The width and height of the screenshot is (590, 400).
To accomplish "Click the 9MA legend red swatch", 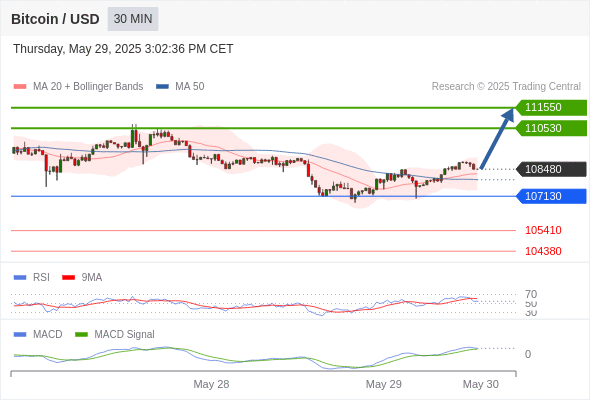I will click(68, 278).
